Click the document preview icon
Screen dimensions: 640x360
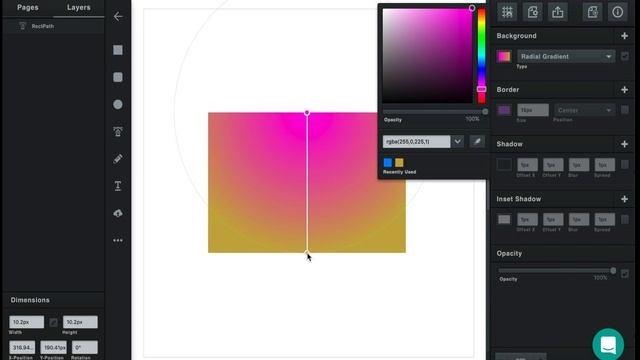tap(592, 12)
